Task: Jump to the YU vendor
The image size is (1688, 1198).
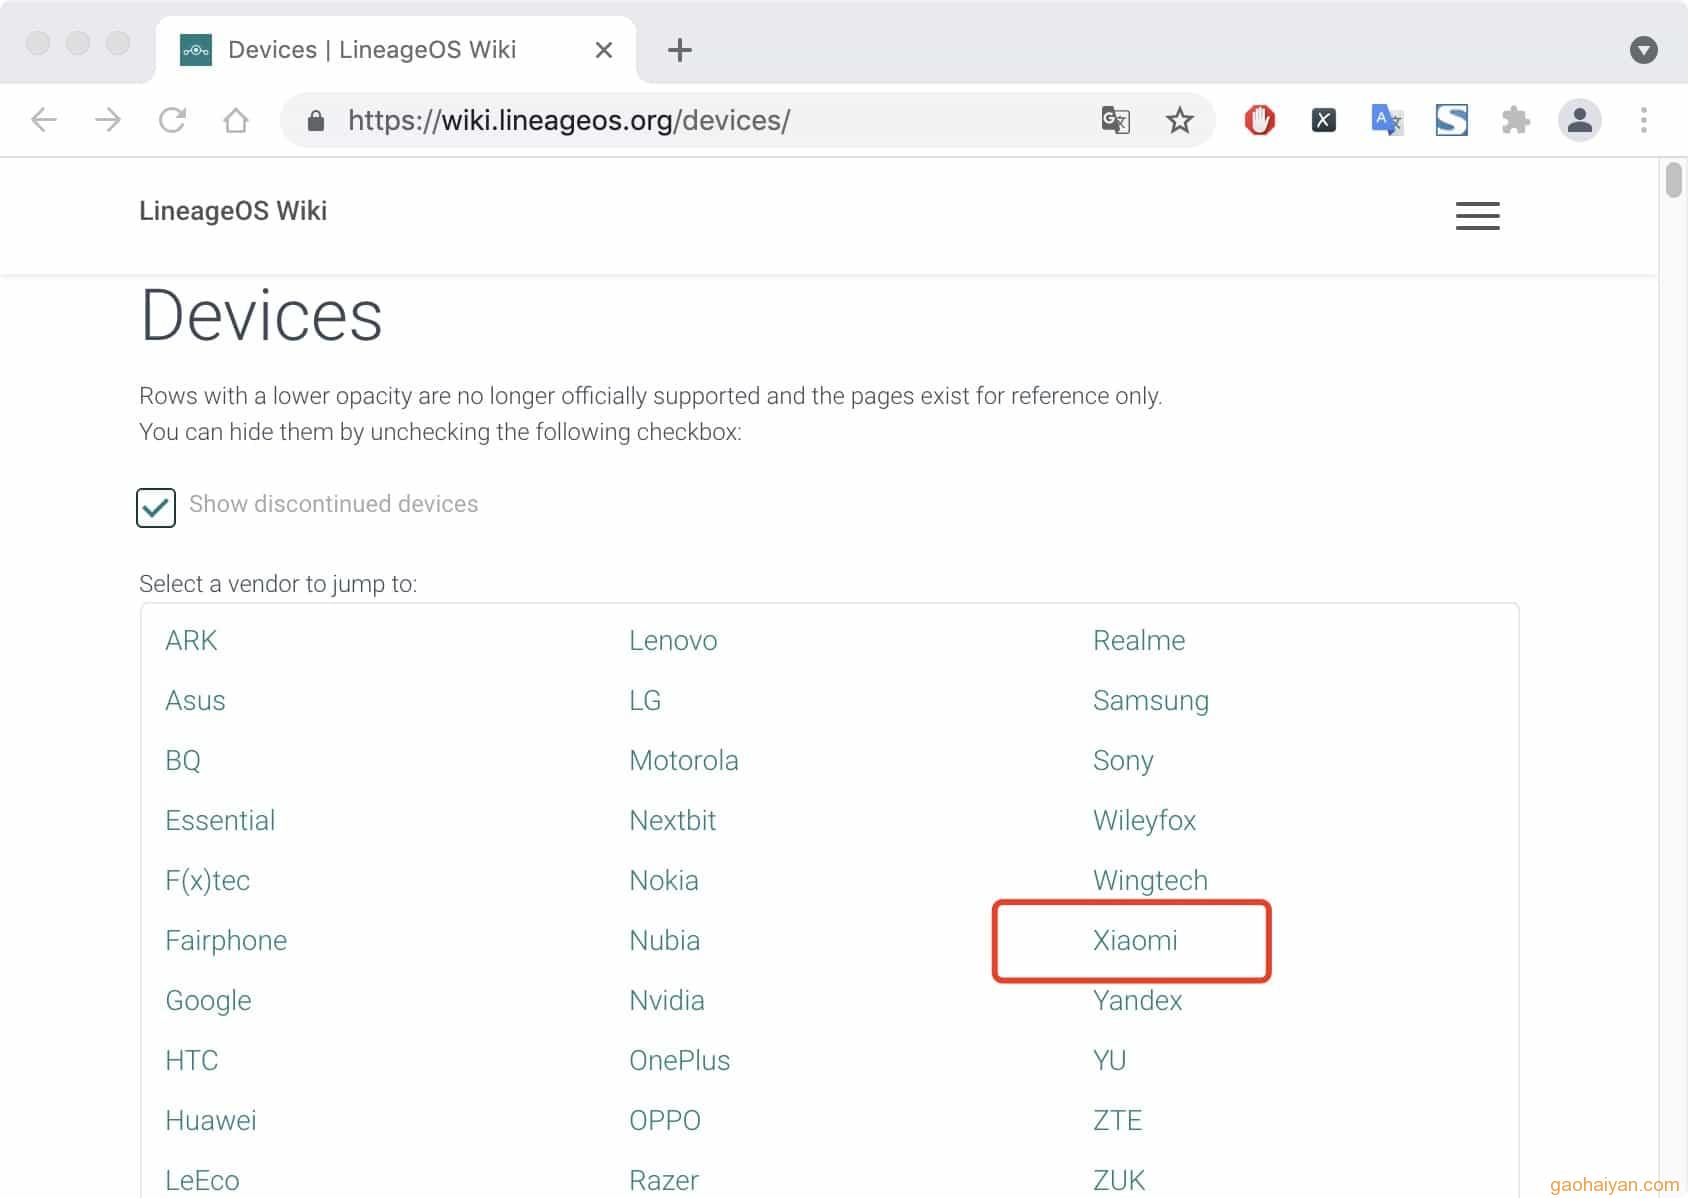Action: point(1110,1060)
